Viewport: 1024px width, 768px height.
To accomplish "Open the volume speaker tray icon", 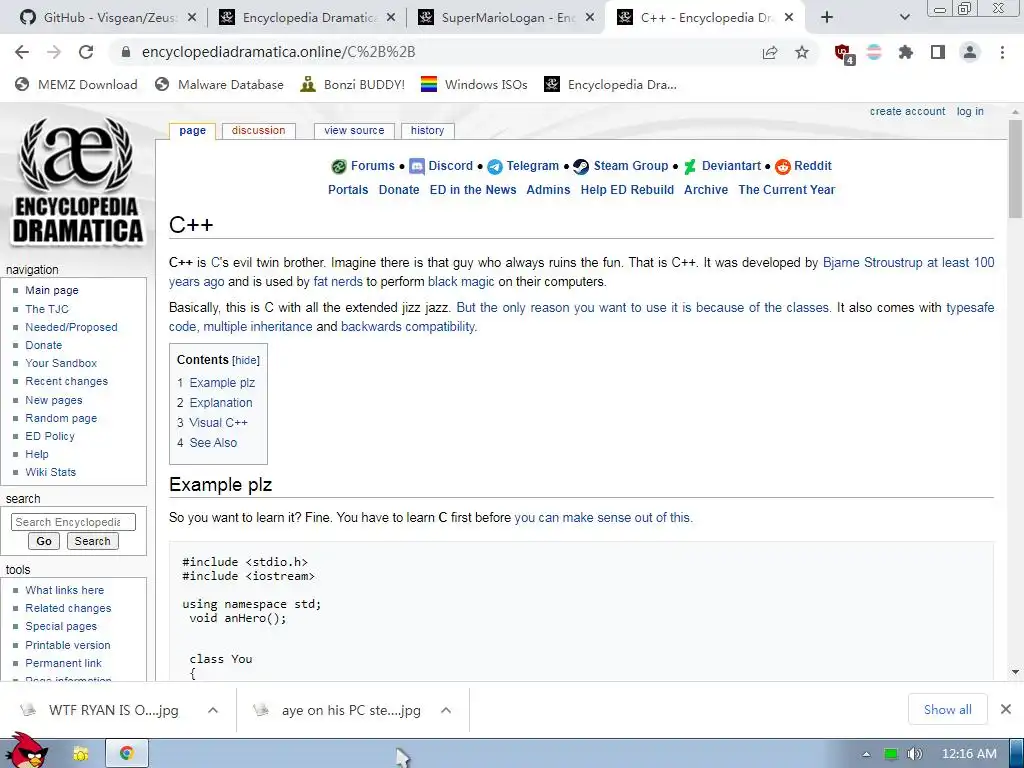I will [915, 754].
